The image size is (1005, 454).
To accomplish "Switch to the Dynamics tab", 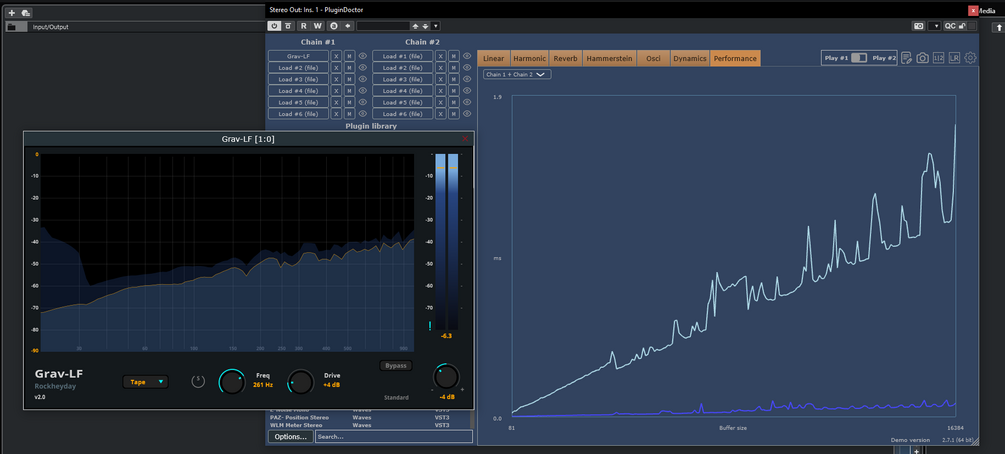I will 690,58.
